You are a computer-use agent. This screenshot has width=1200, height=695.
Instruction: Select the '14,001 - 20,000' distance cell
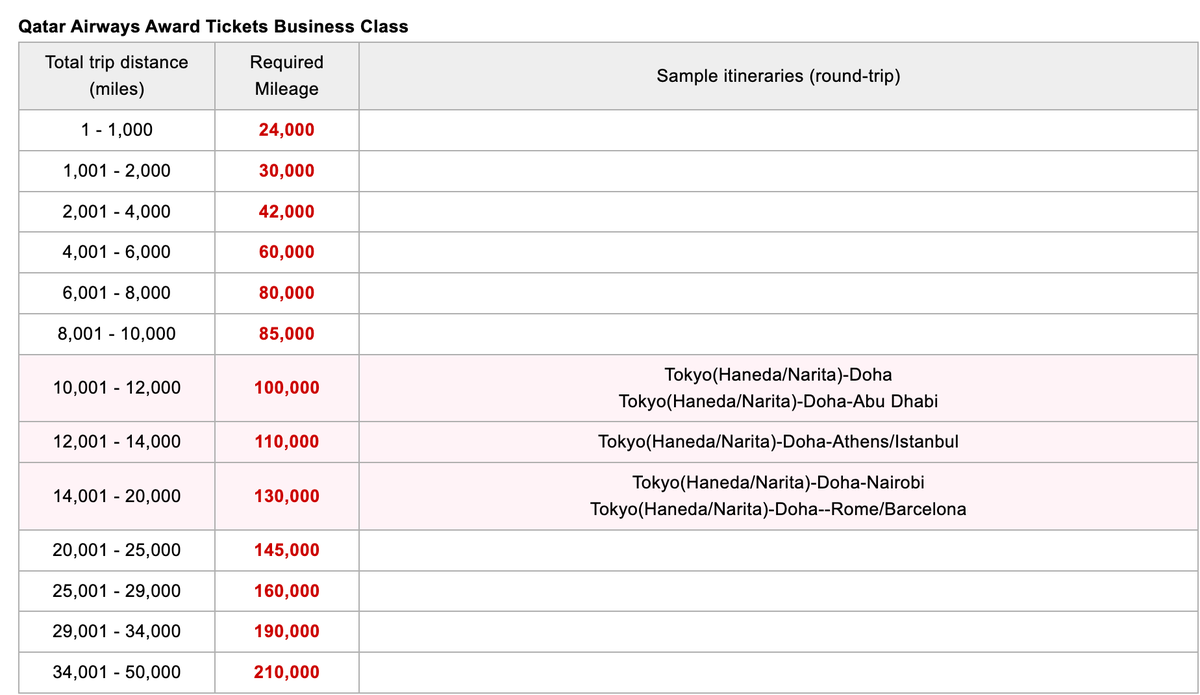117,496
